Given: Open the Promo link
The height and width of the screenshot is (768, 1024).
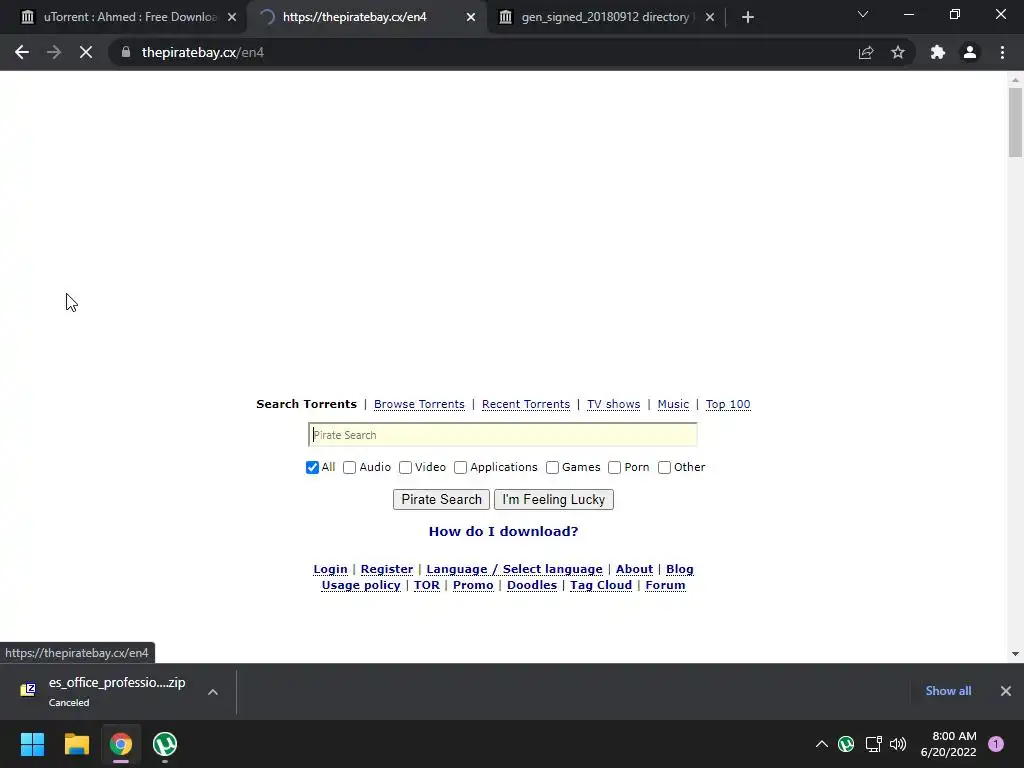Looking at the screenshot, I should 473,586.
